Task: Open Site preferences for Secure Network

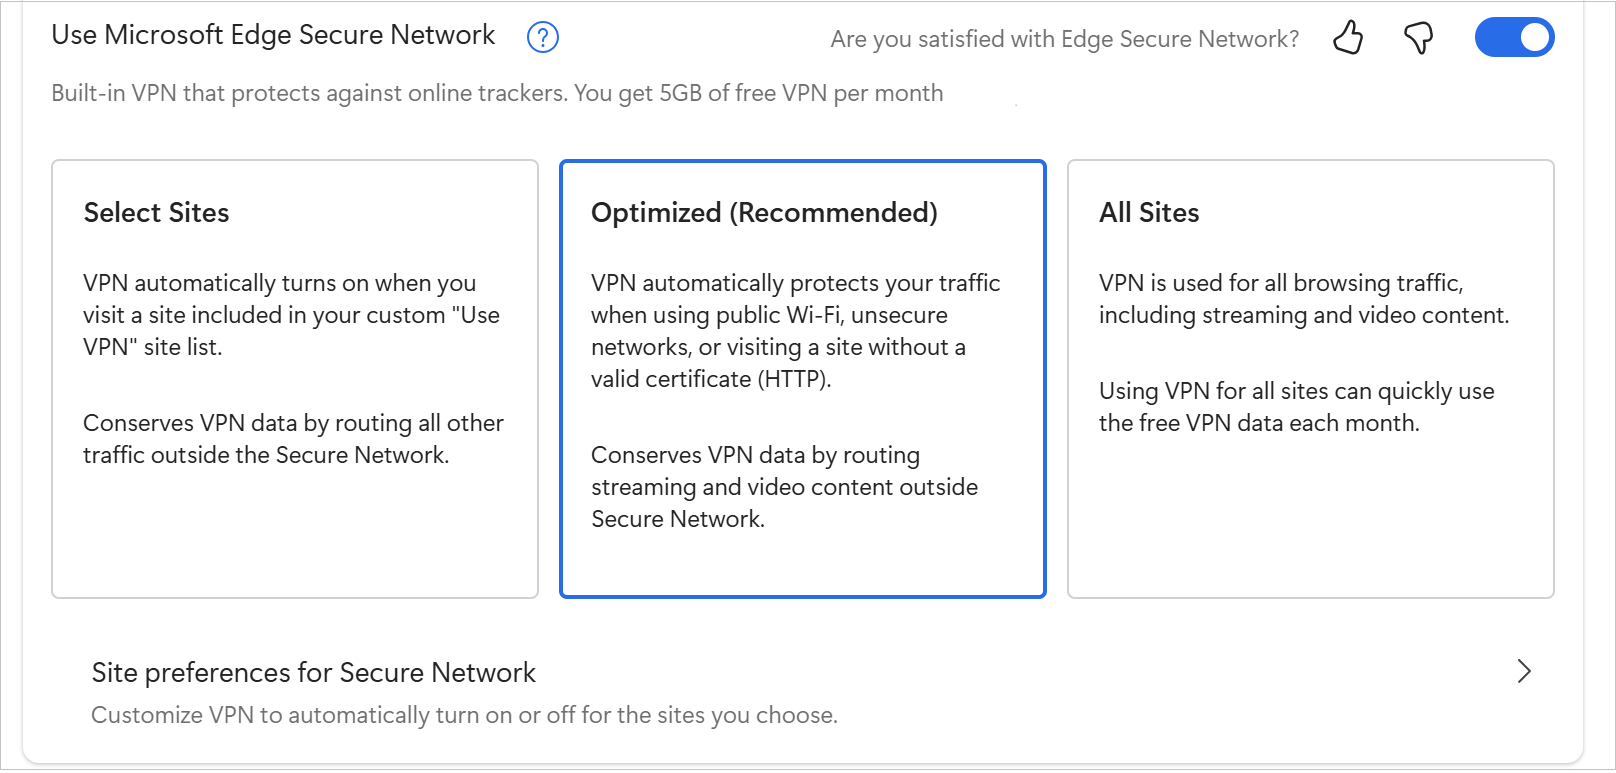Action: (313, 672)
